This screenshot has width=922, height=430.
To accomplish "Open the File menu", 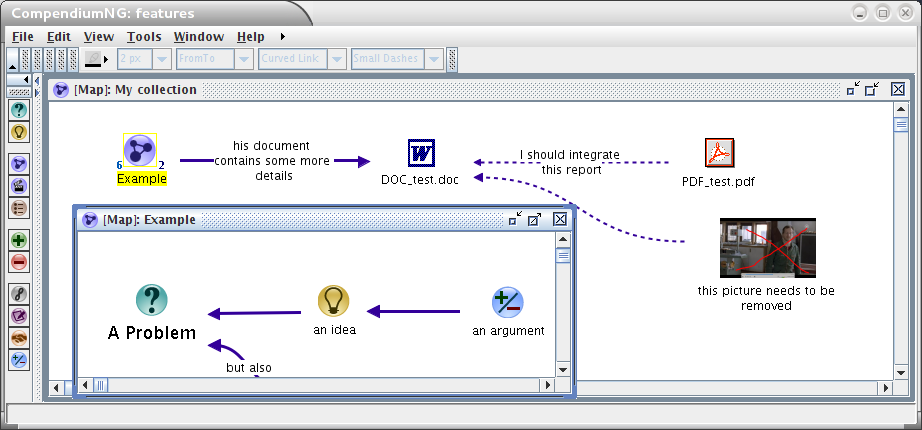I will (23, 36).
